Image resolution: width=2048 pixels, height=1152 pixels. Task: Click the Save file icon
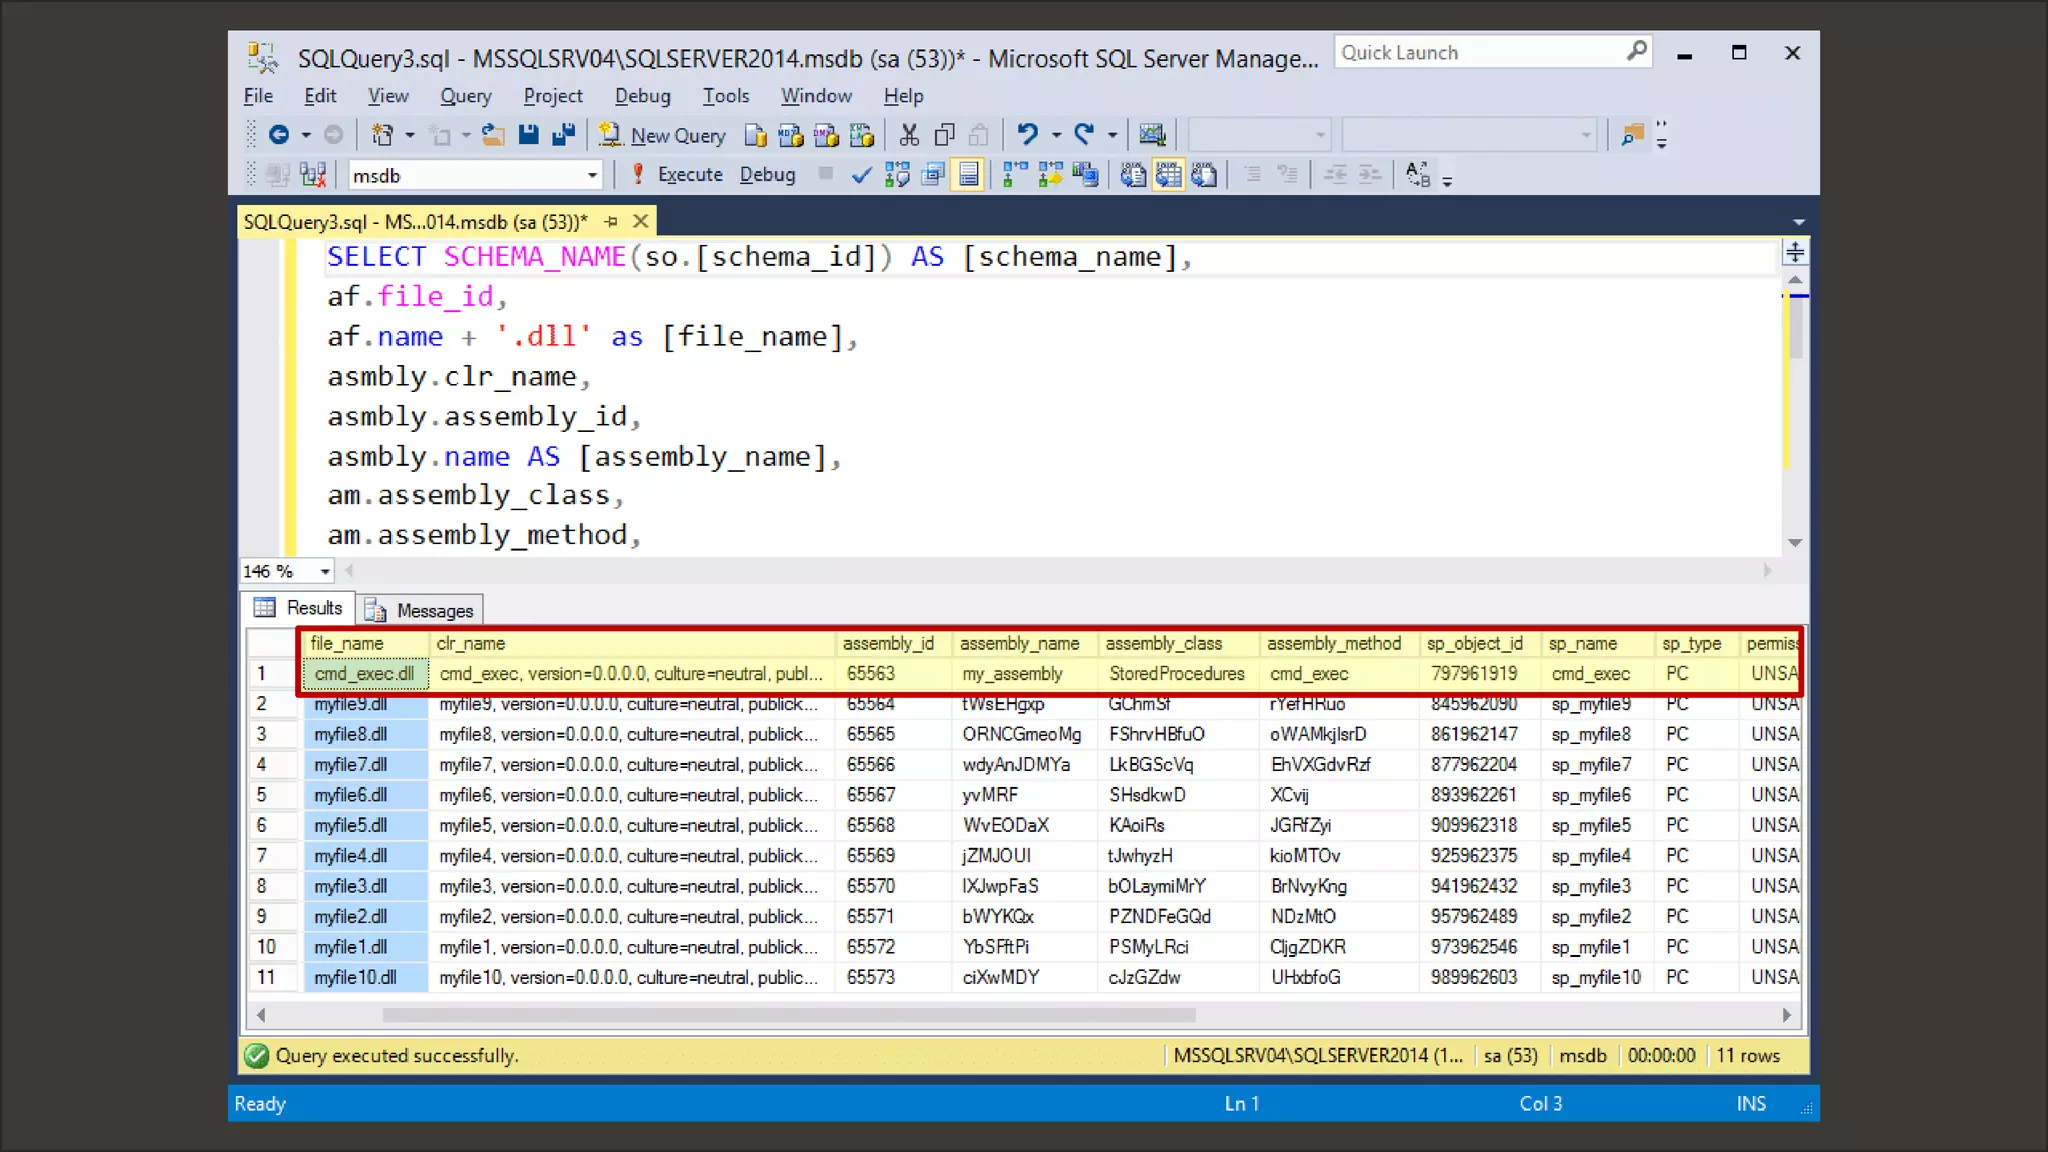click(528, 135)
